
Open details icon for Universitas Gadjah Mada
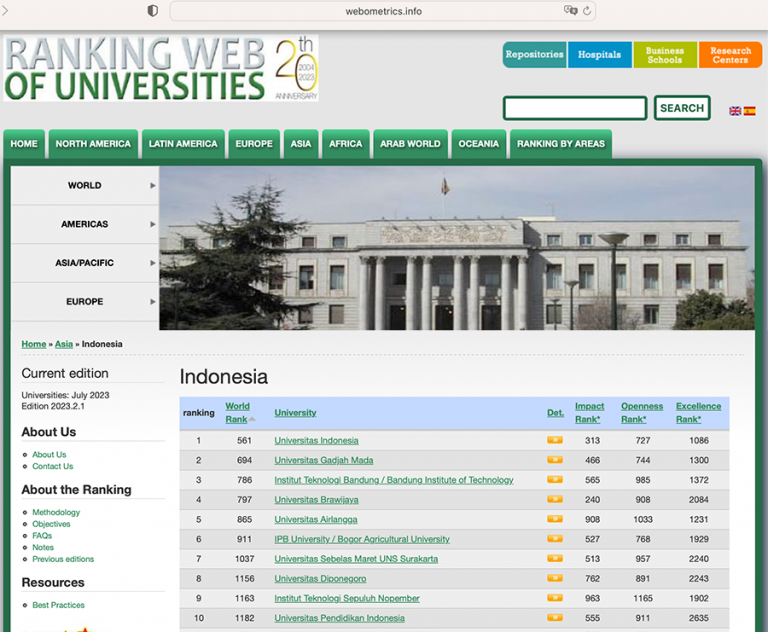pyautogui.click(x=554, y=460)
